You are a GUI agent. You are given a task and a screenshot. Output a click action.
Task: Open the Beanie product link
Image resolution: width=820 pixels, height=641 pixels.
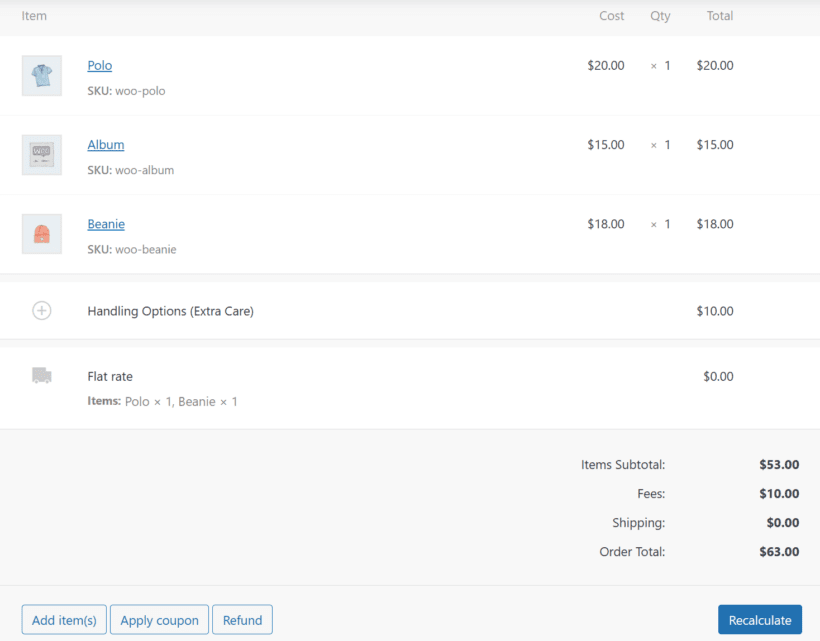coord(106,223)
